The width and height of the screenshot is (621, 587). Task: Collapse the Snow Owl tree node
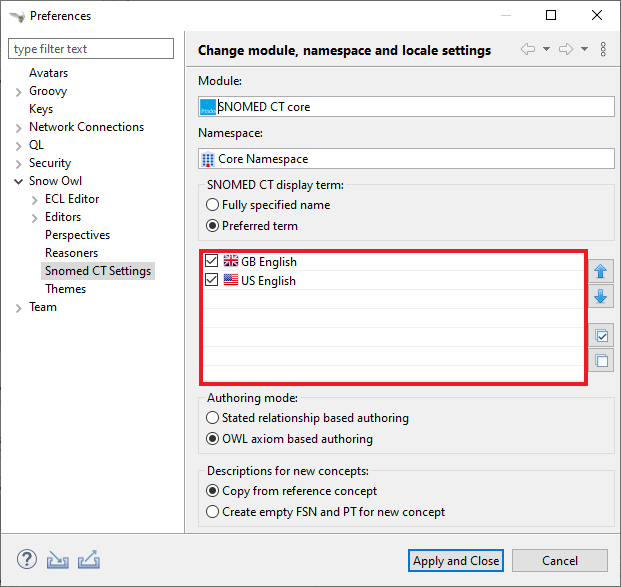click(18, 181)
